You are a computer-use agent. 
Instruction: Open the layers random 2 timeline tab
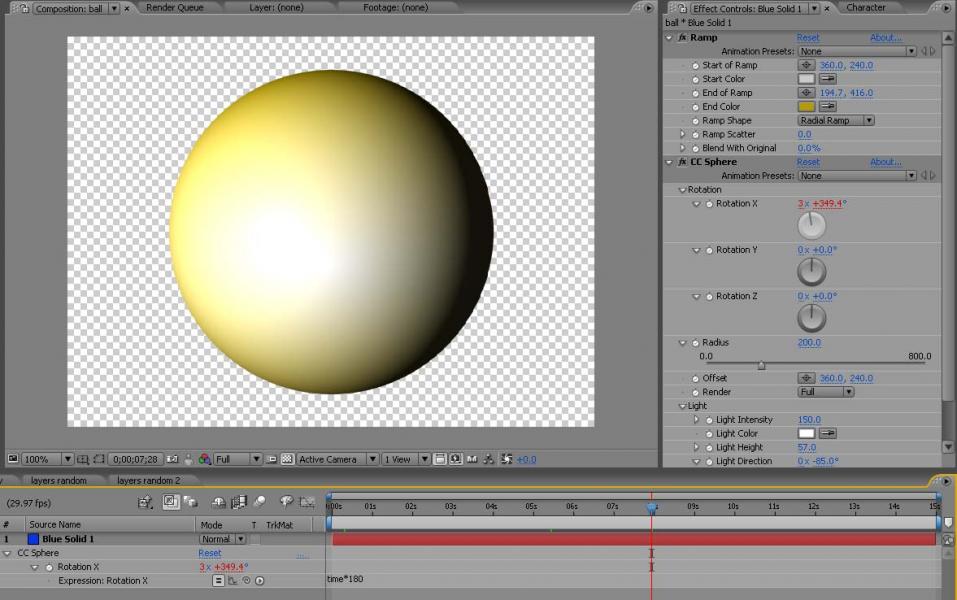tap(148, 481)
